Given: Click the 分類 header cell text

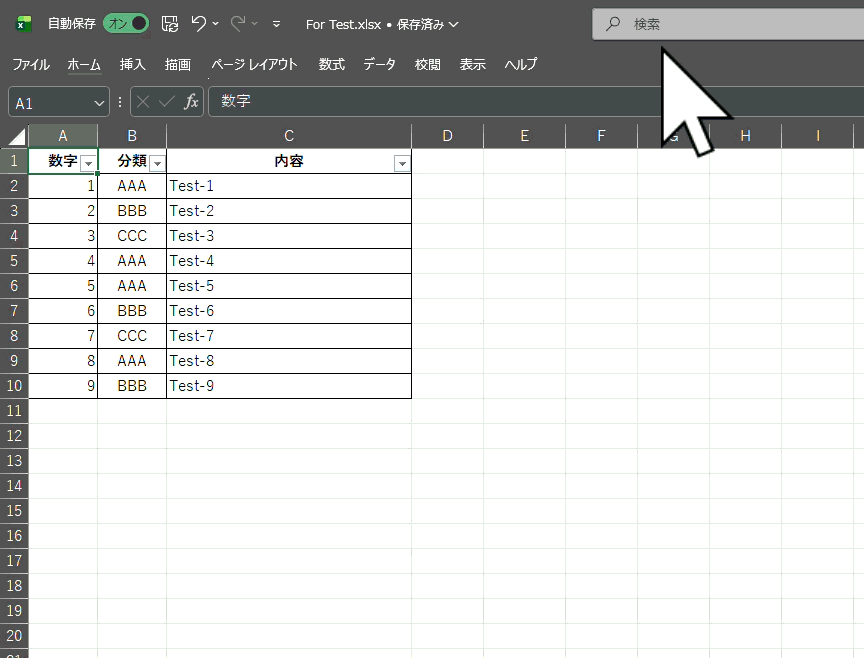Looking at the screenshot, I should [x=132, y=161].
